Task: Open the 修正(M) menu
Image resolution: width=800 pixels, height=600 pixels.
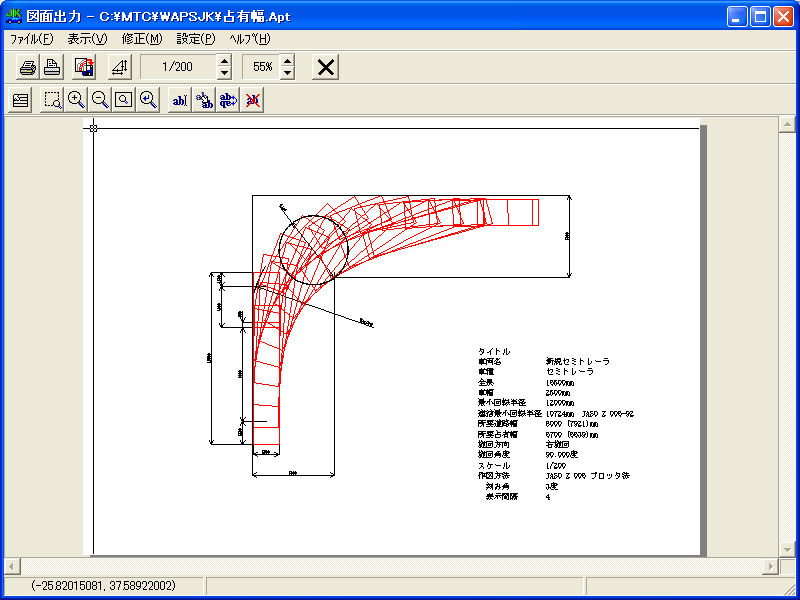Action: click(141, 39)
